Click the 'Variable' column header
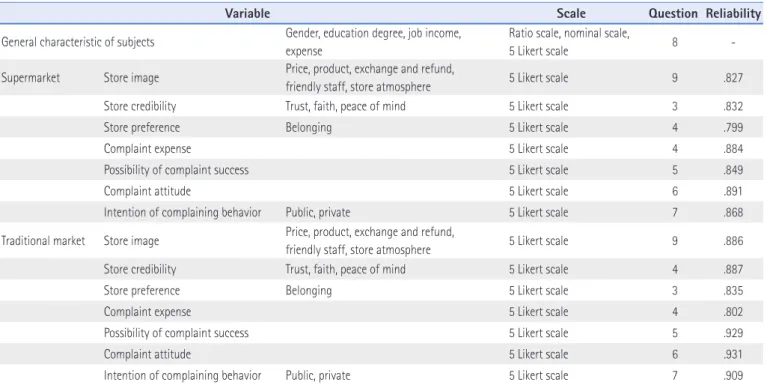 click(x=247, y=13)
